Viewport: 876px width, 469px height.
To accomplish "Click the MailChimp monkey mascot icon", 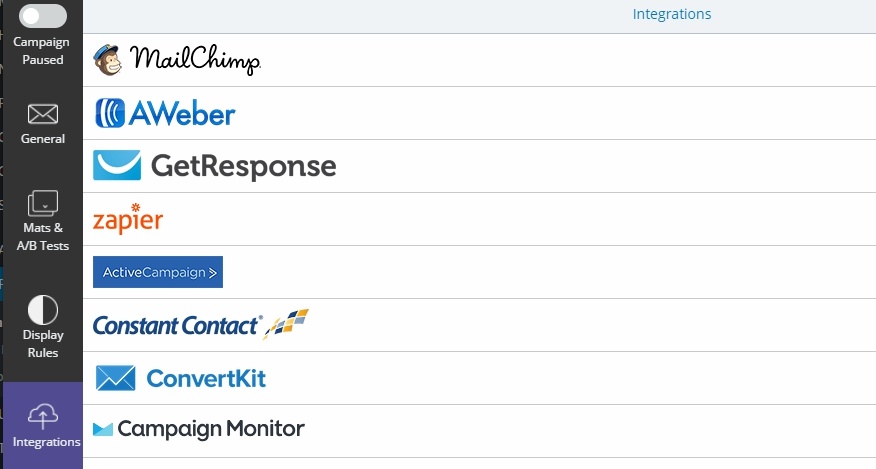I will pos(108,60).
